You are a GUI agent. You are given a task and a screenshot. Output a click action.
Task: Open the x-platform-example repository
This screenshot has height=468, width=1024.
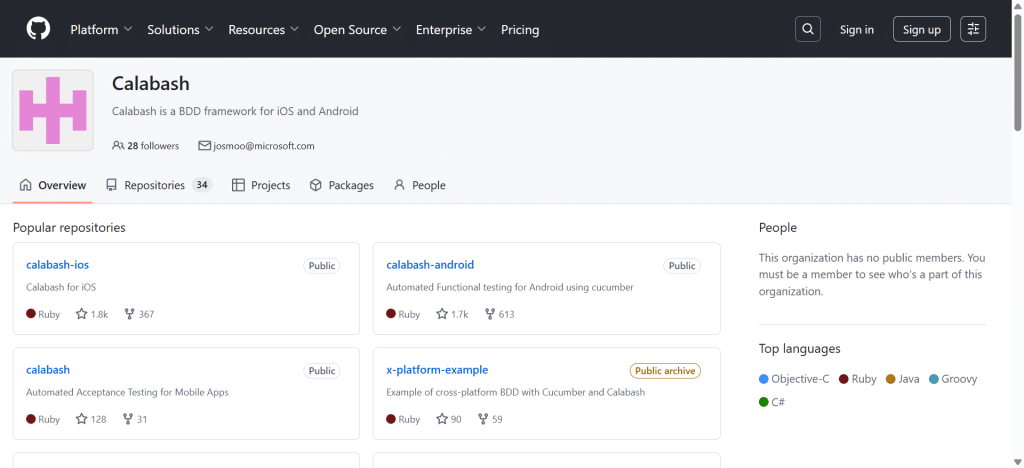438,370
